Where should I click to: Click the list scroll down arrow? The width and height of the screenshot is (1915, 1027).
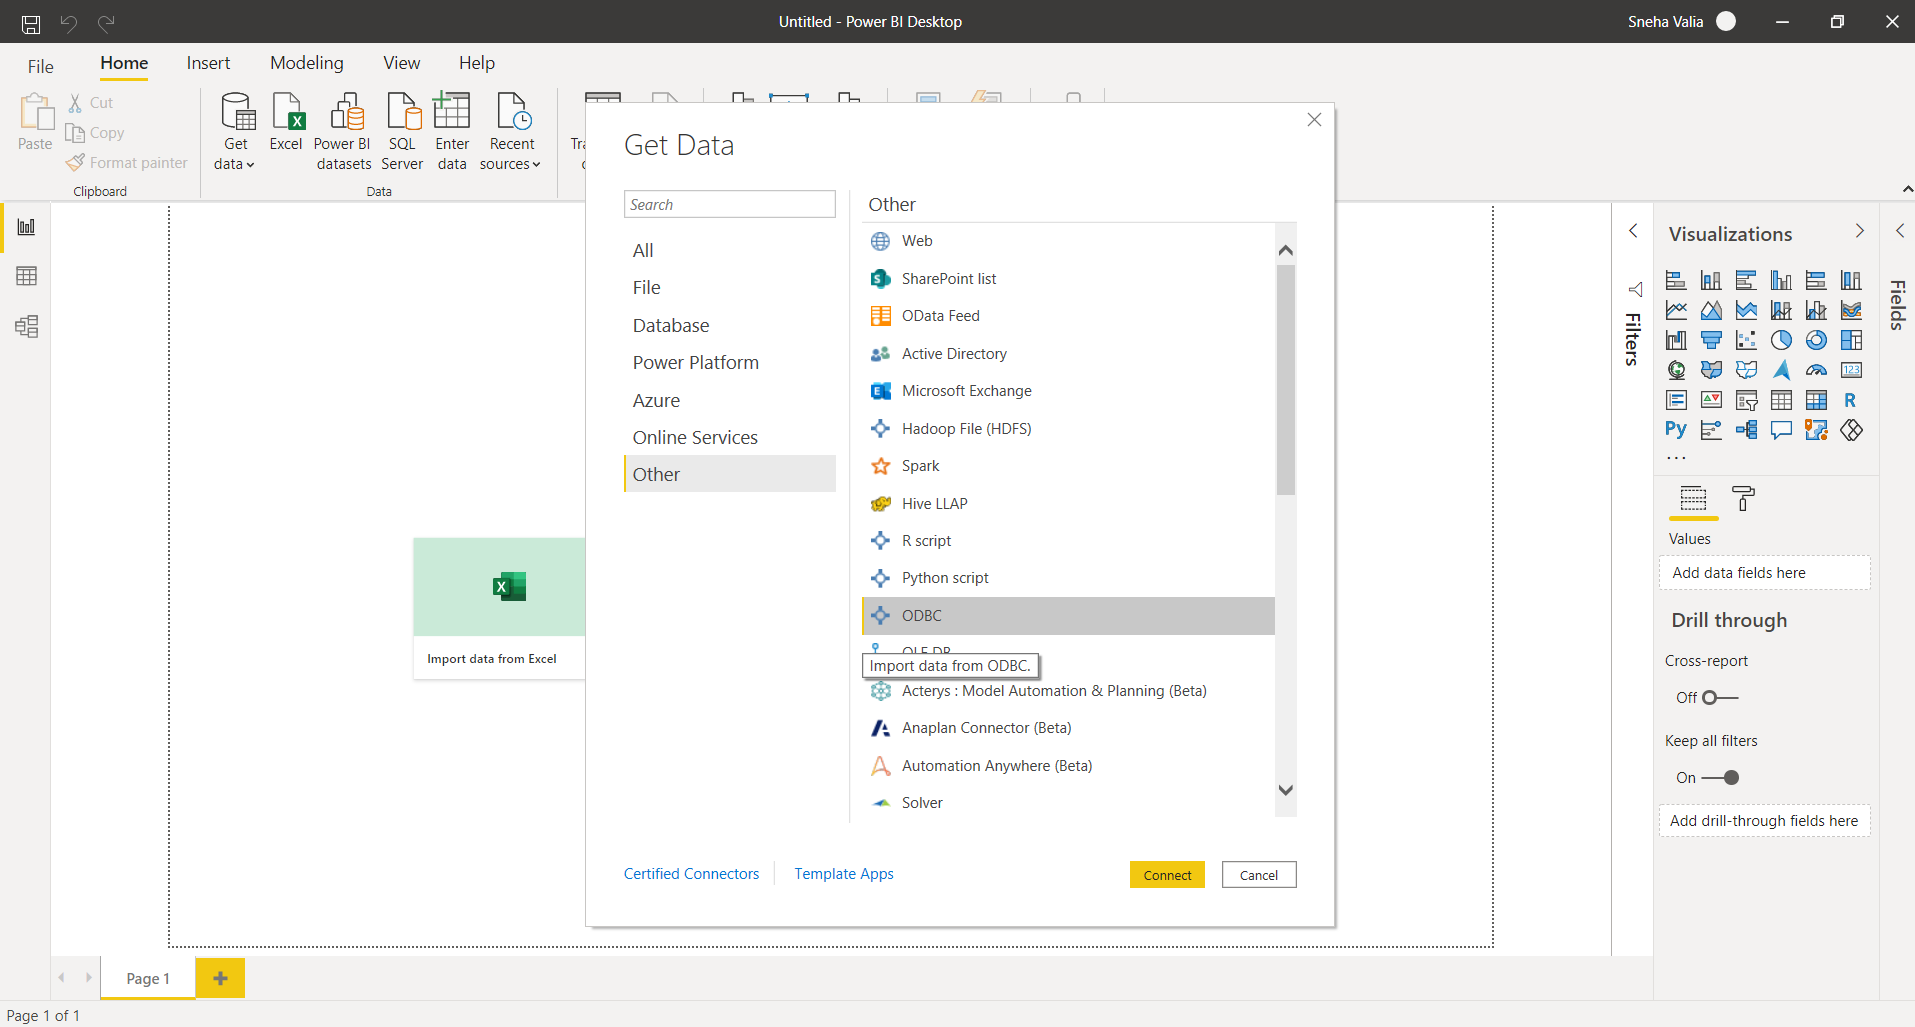click(1286, 790)
